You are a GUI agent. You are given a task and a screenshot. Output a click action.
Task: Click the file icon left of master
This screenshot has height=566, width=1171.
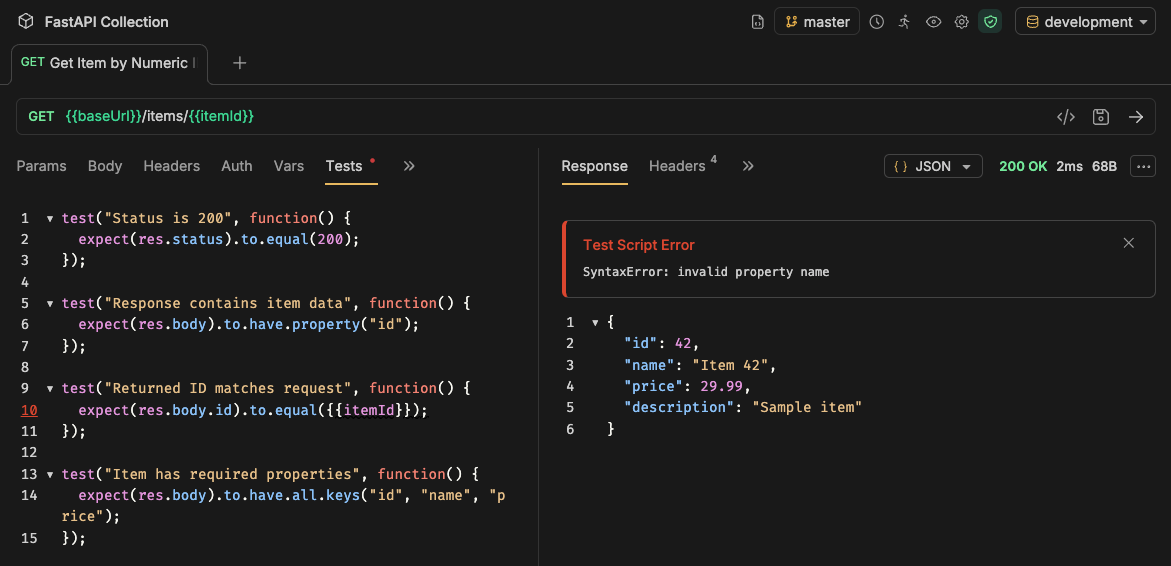point(758,22)
